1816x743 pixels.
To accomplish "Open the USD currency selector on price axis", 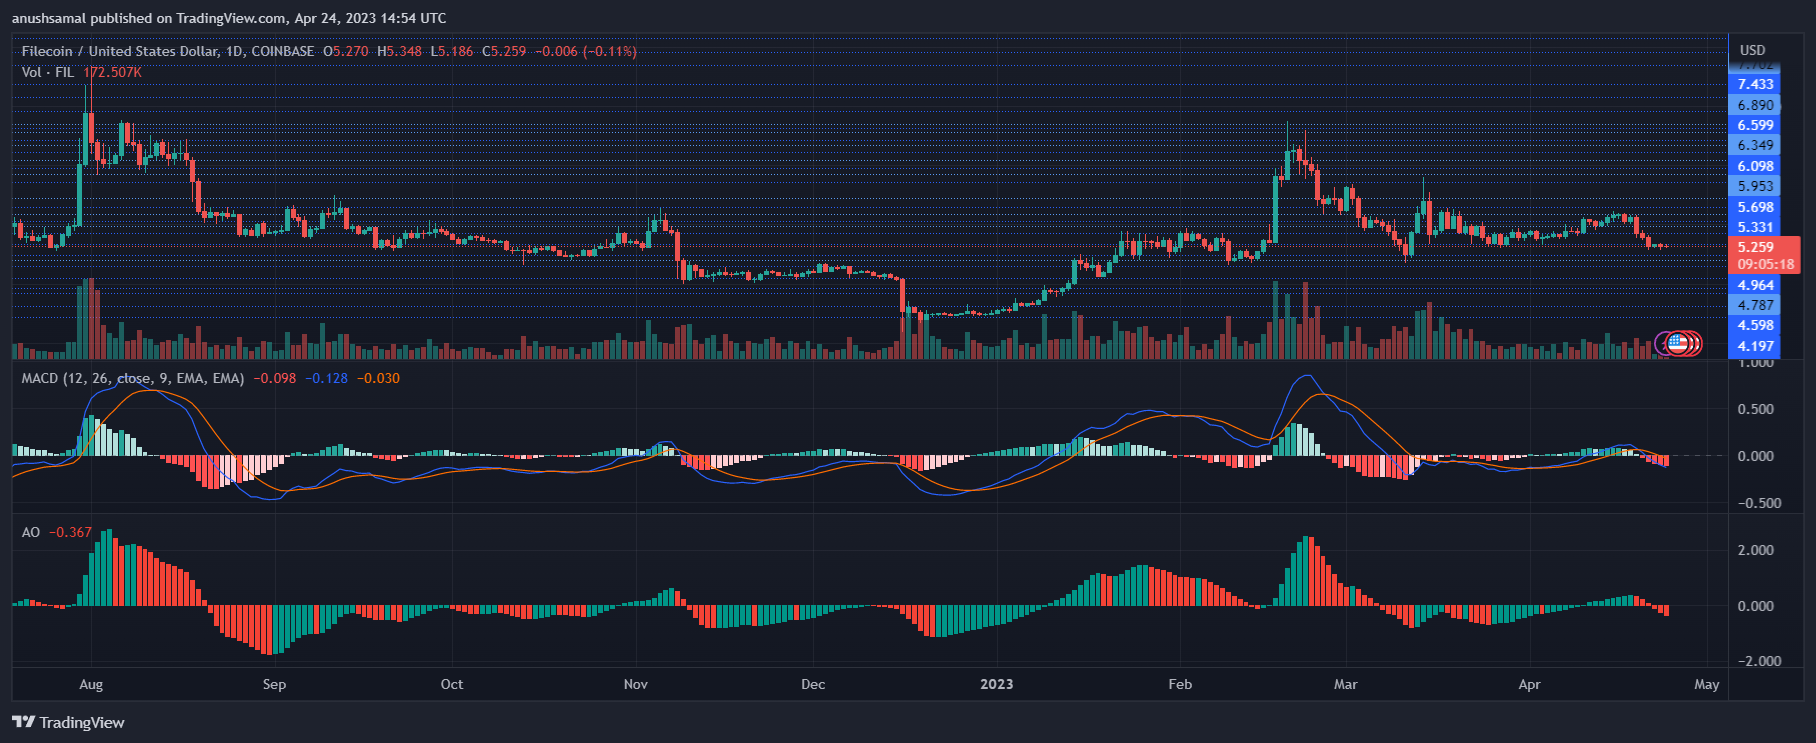I will coord(1752,50).
